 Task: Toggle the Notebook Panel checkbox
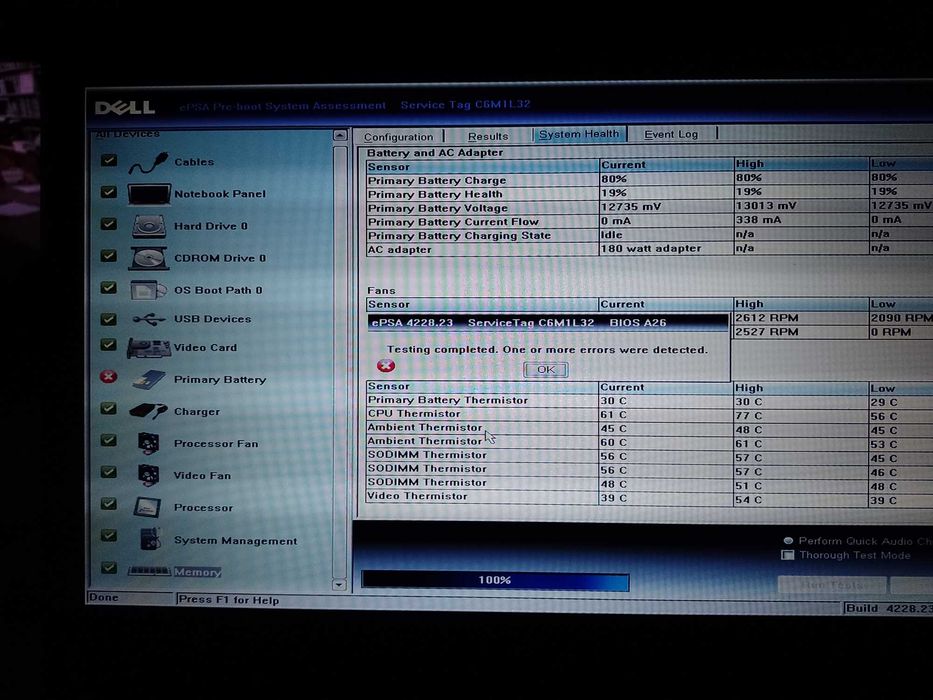click(108, 192)
